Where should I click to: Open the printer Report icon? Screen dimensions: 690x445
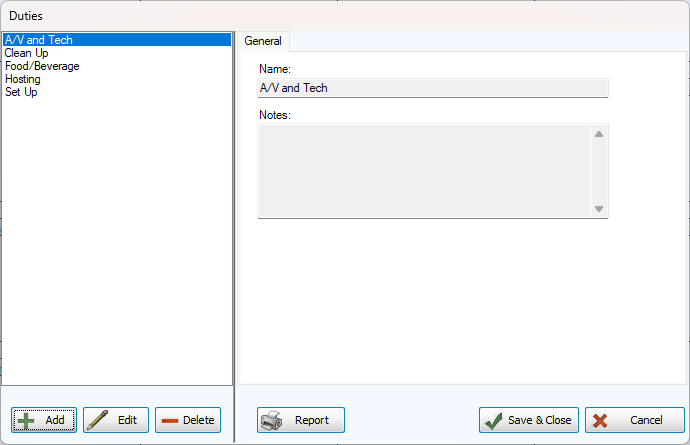point(272,420)
